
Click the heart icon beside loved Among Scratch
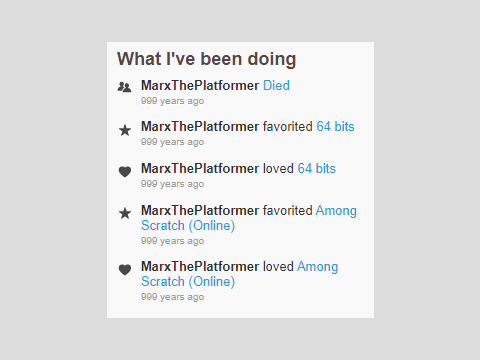(125, 270)
